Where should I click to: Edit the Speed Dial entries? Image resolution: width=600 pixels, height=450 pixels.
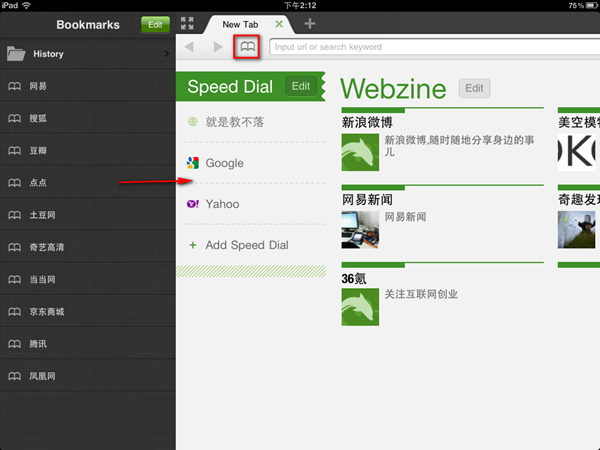(301, 86)
